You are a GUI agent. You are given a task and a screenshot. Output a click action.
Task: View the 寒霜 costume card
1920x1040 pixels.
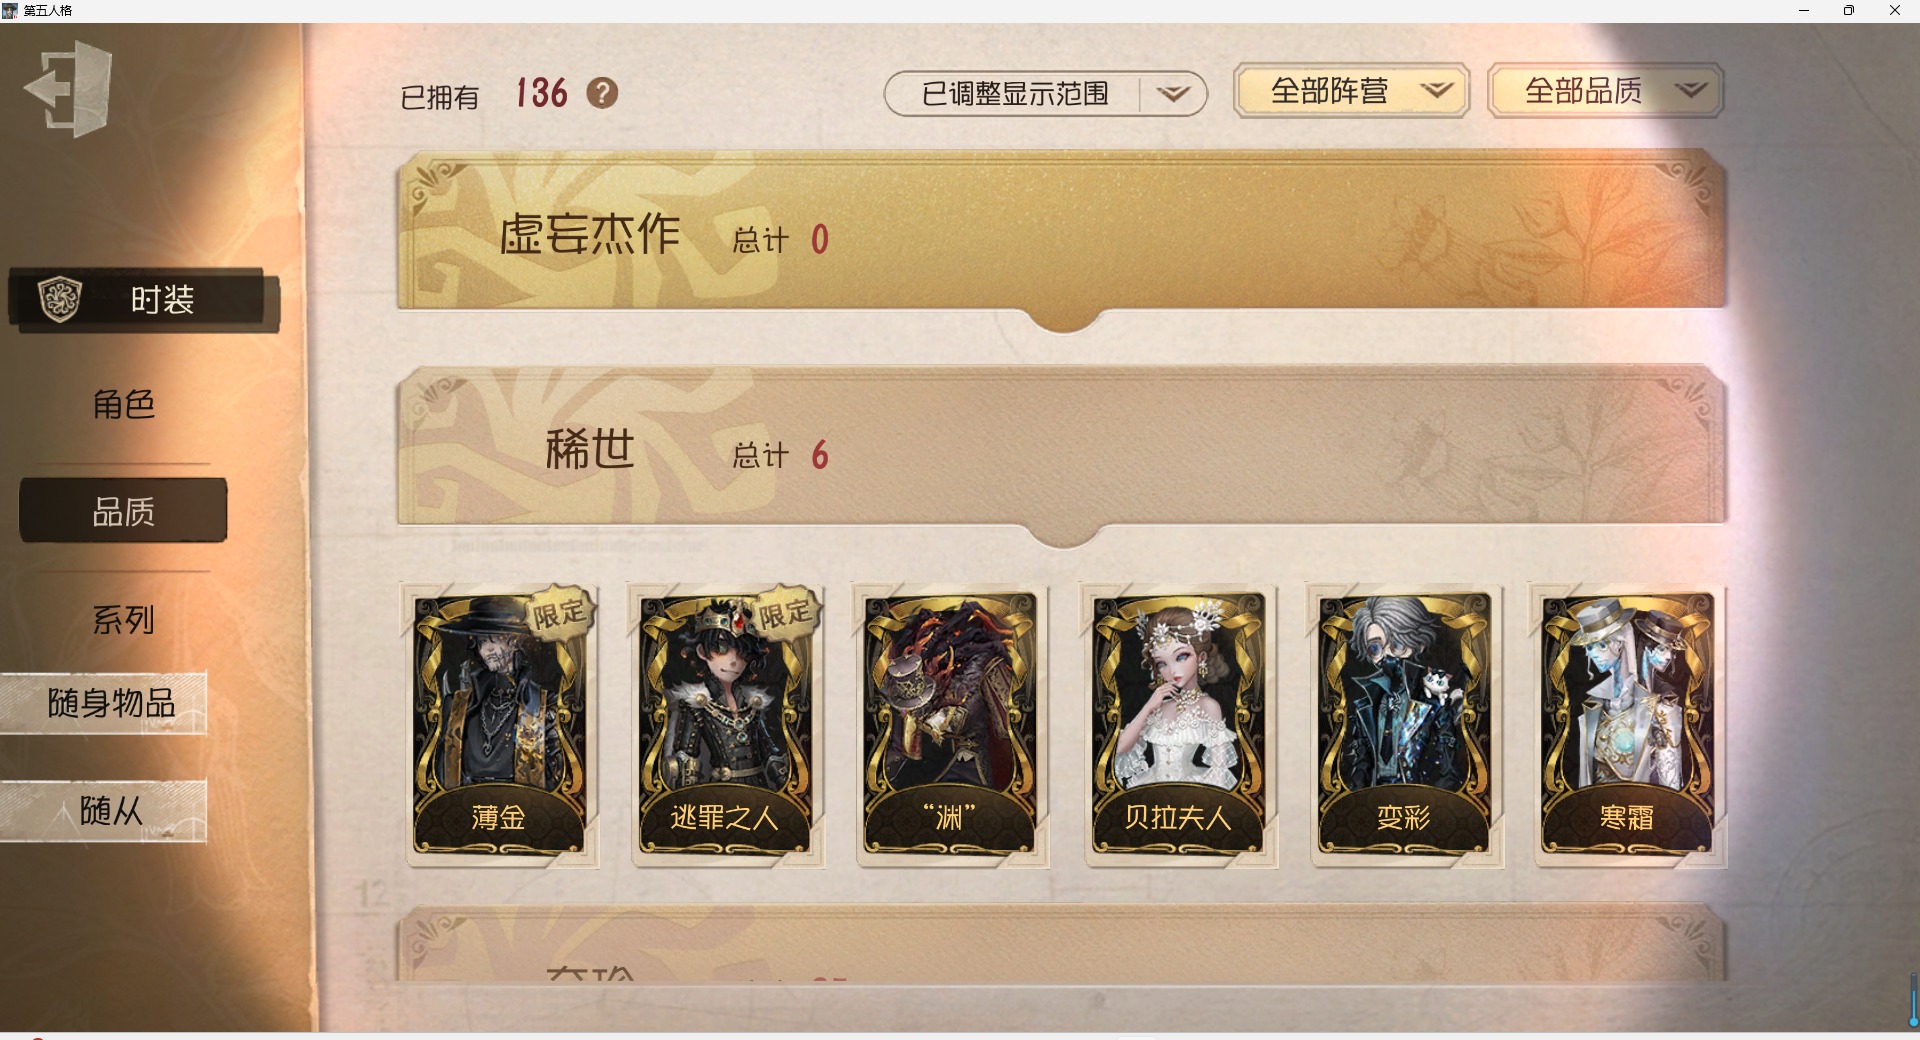click(1628, 725)
